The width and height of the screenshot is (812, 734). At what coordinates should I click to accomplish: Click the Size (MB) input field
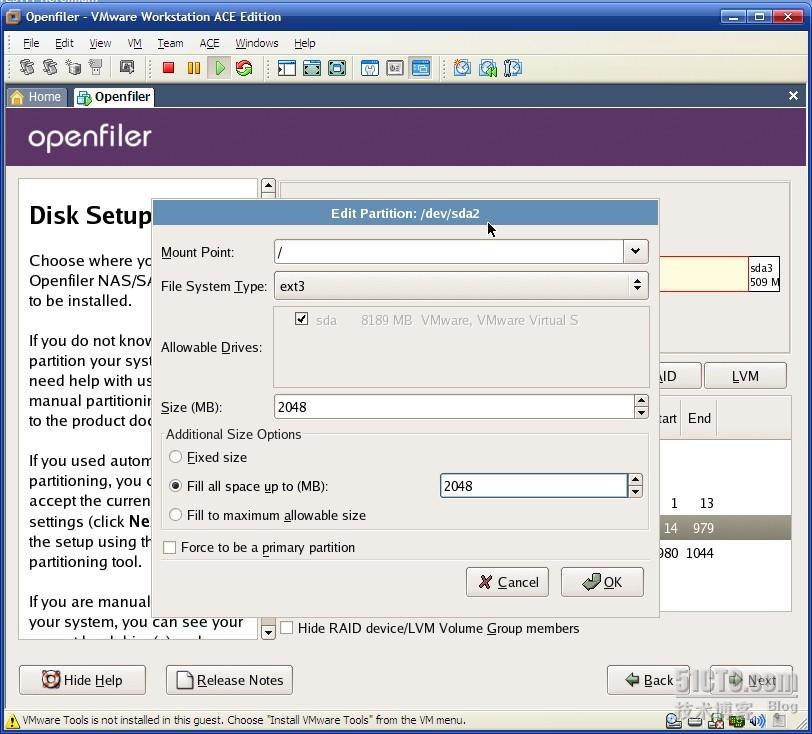(454, 407)
